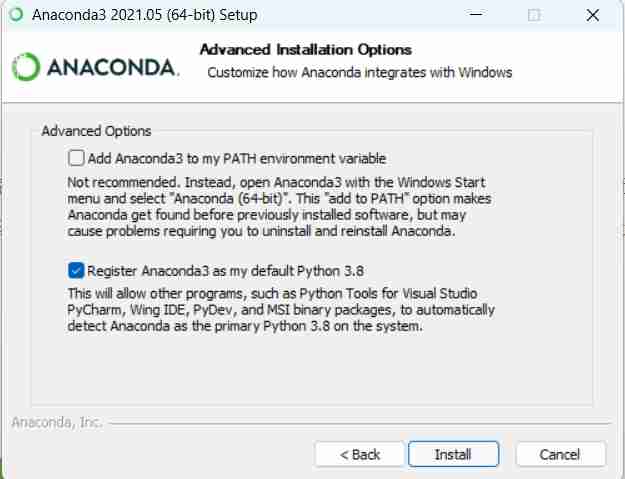
Task: Click the 'Add Anaconda3 to my PATH' label text
Action: point(237,159)
